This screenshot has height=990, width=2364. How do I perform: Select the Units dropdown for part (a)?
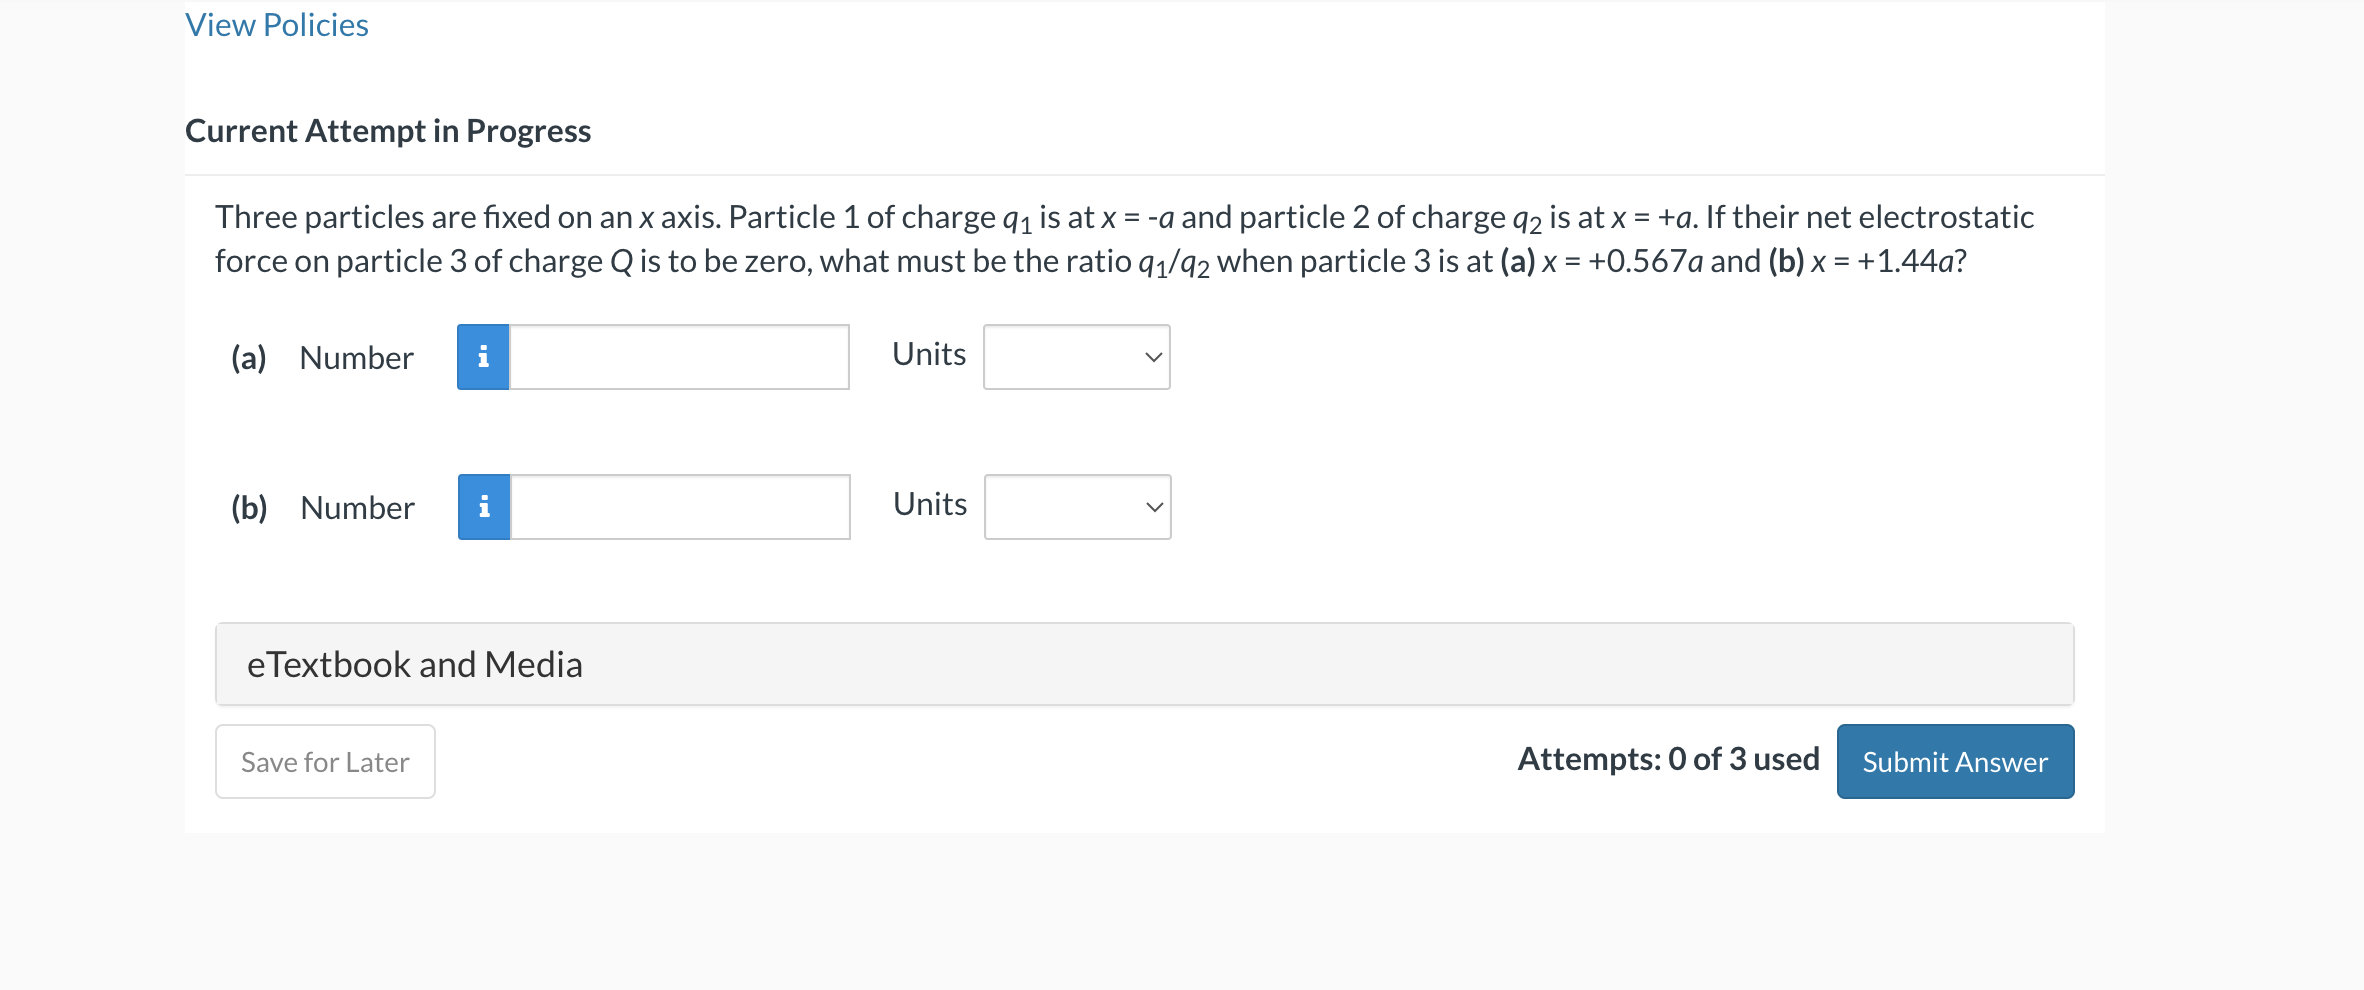[x=1076, y=356]
